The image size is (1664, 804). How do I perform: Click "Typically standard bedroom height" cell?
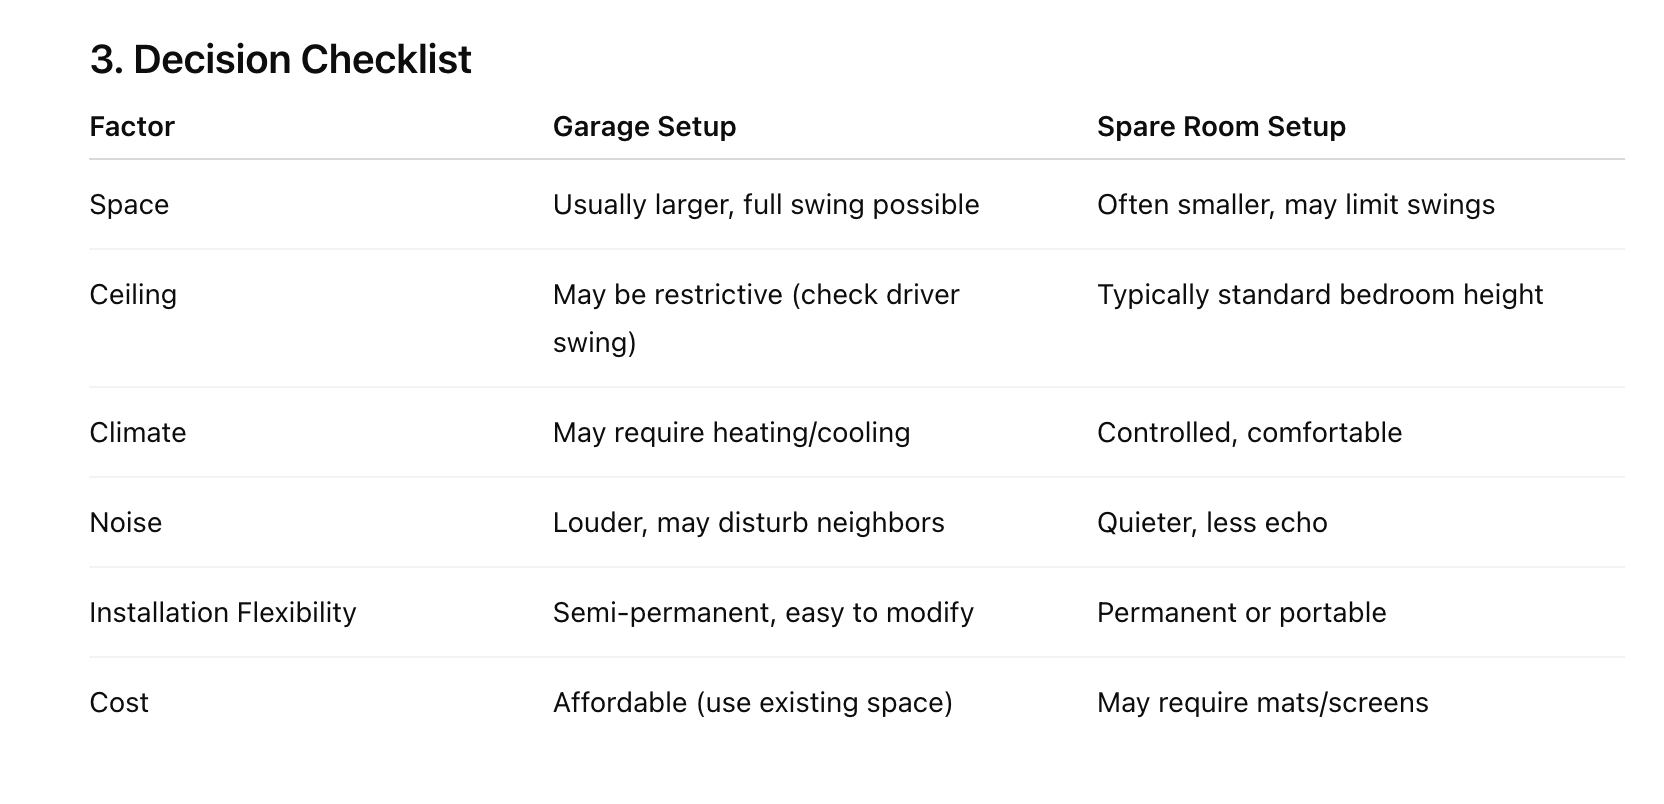pyautogui.click(x=1319, y=295)
